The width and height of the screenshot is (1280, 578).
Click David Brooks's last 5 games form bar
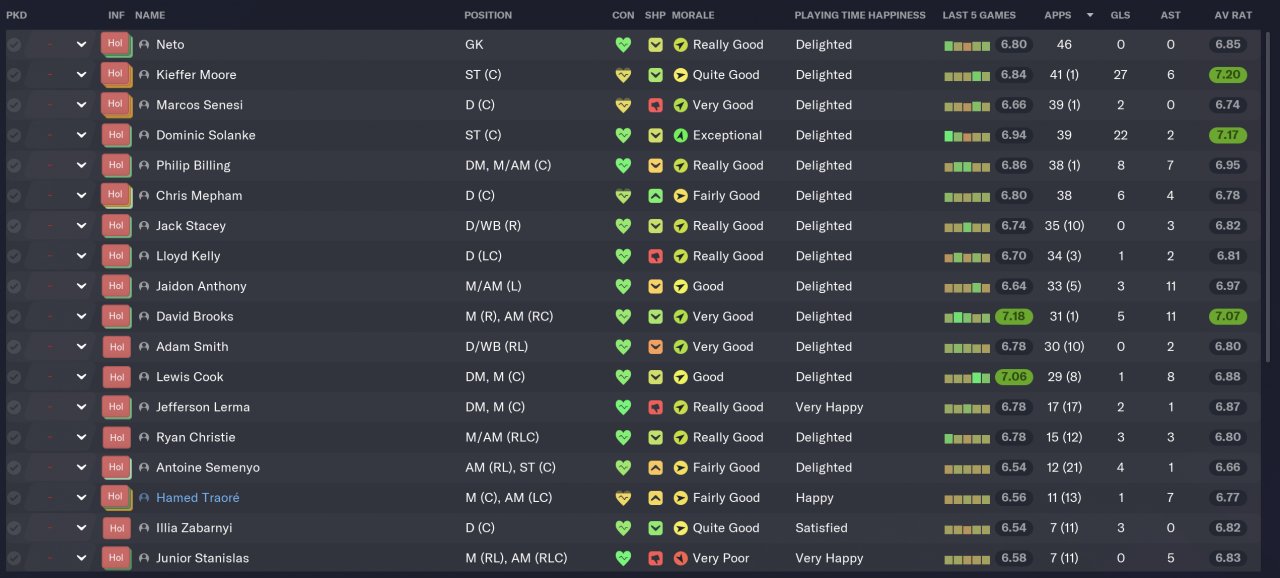click(x=966, y=317)
